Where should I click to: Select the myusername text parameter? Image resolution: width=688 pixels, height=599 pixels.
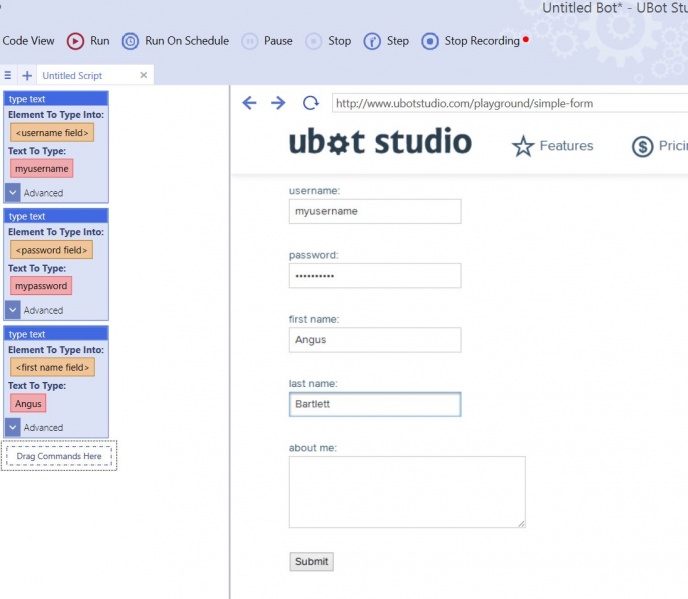(42, 169)
